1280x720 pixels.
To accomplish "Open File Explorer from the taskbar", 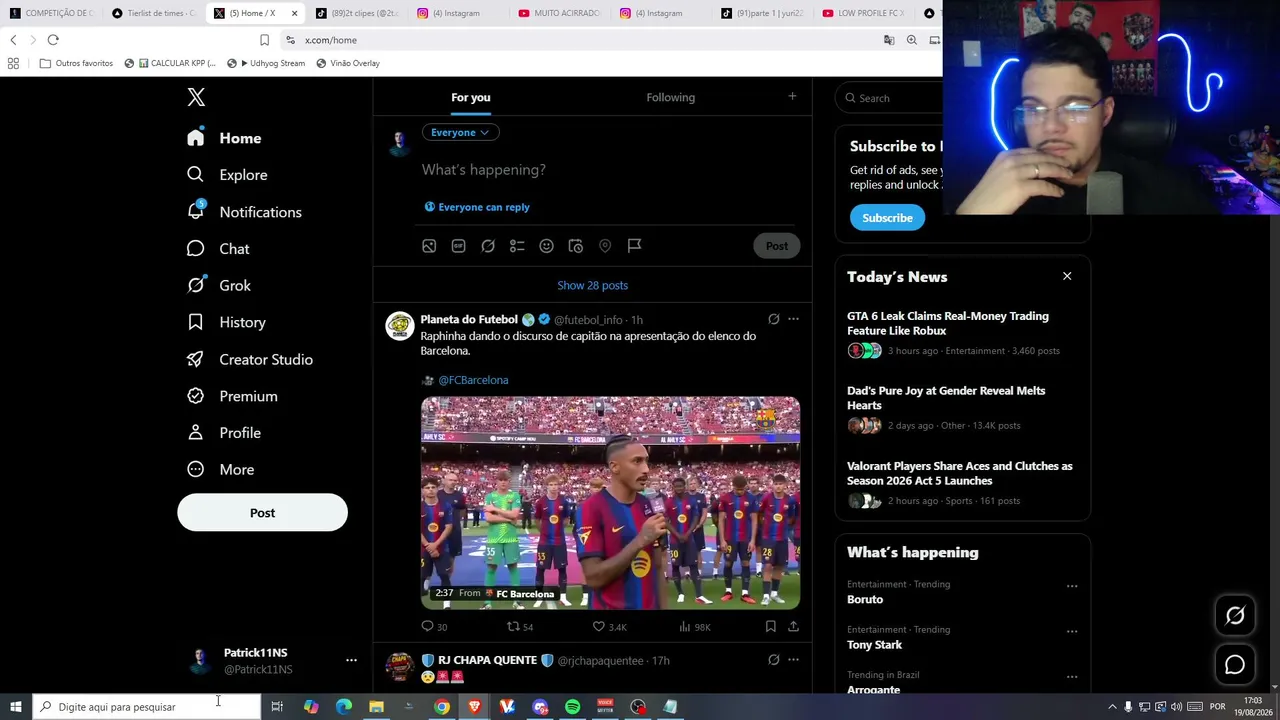I will click(x=376, y=707).
